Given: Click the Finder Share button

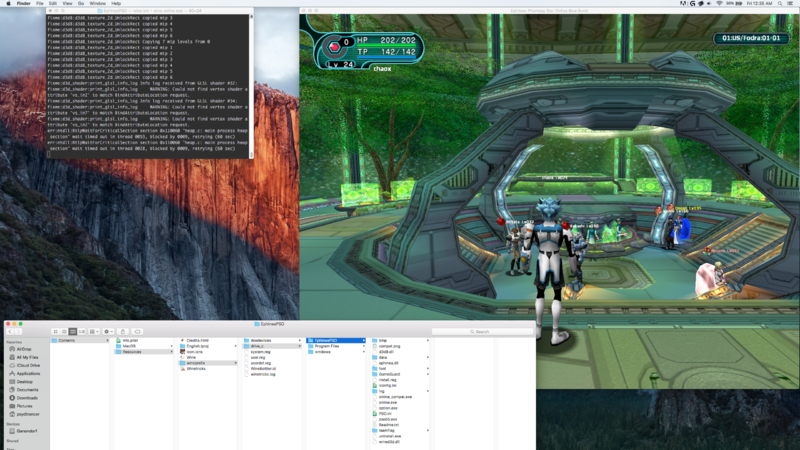Looking at the screenshot, I should 122,332.
